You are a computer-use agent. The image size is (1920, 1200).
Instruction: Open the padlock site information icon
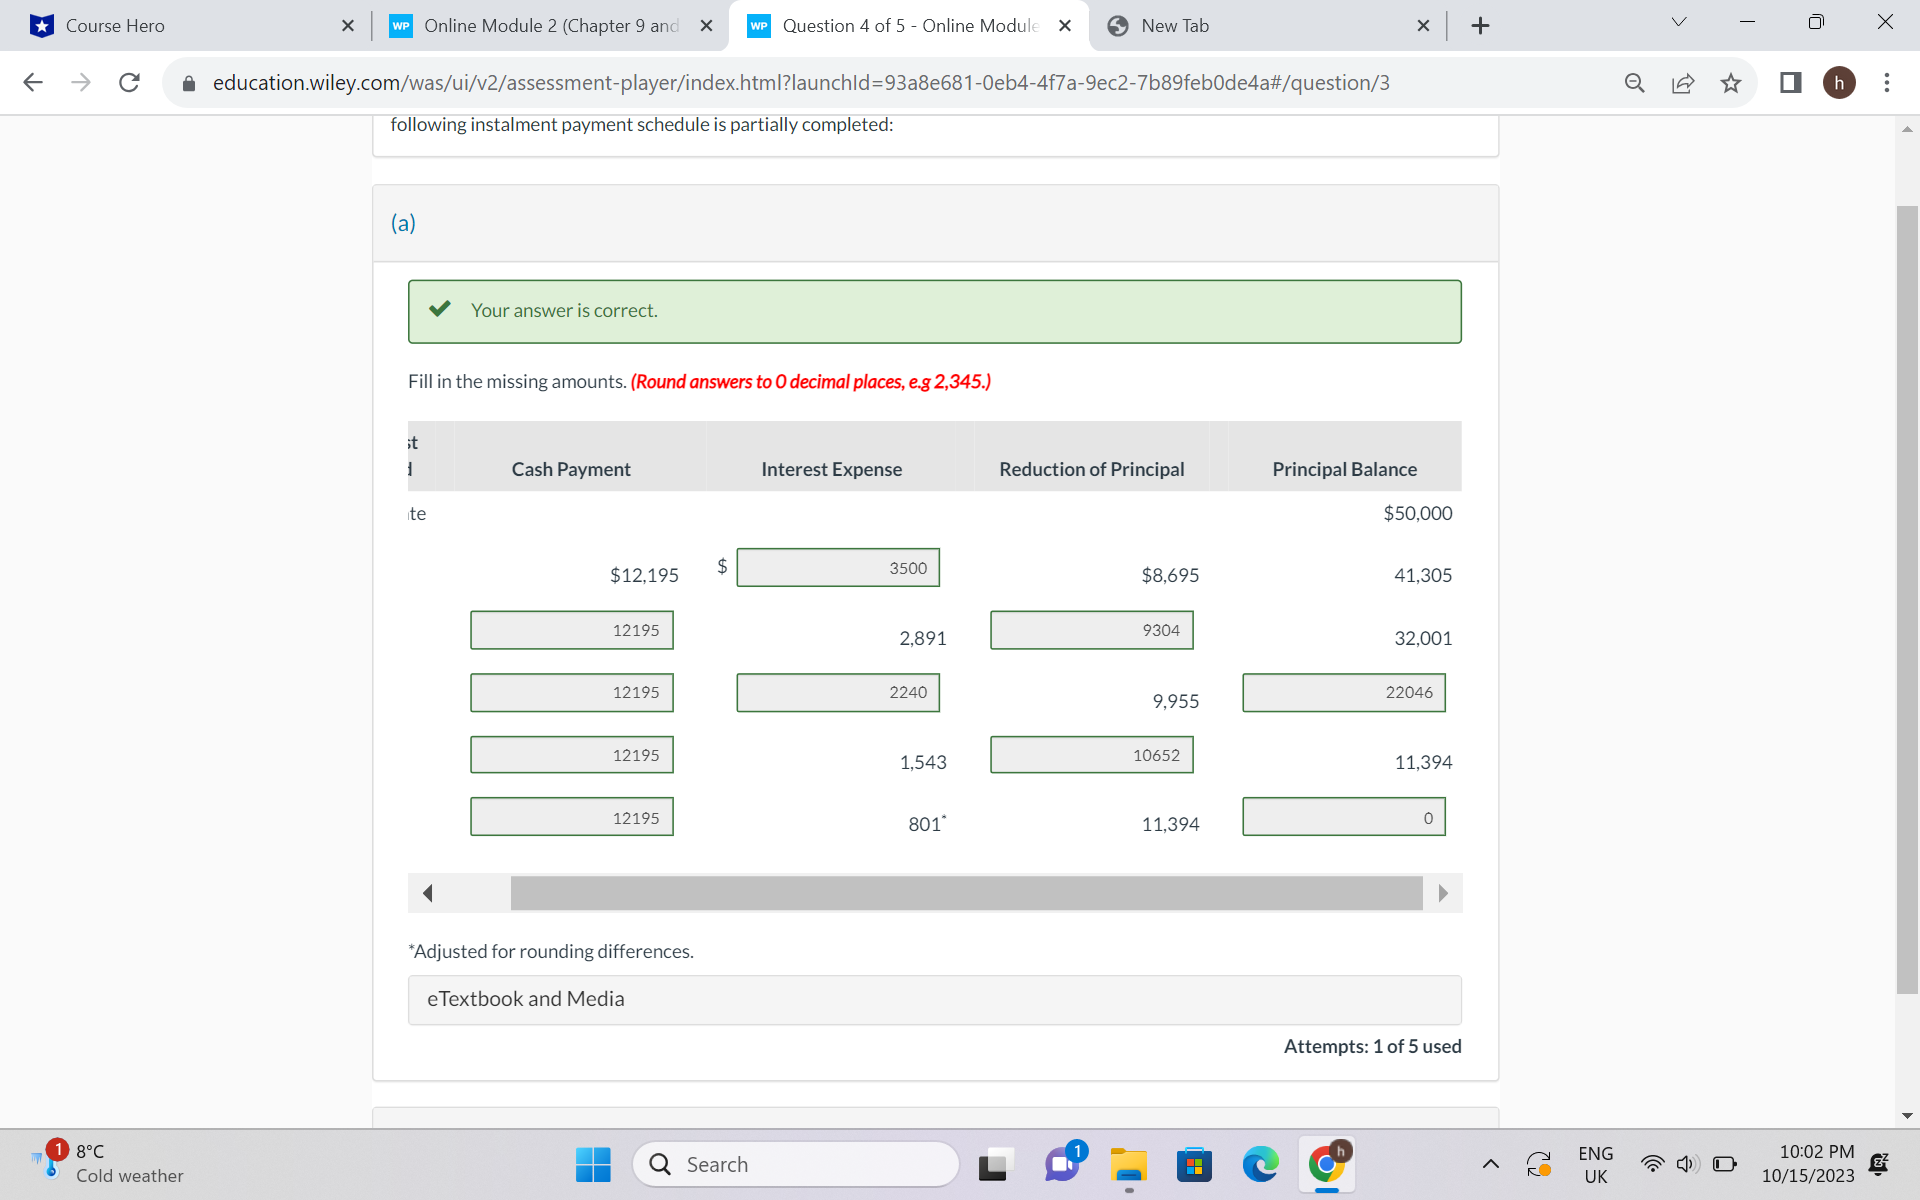(188, 83)
